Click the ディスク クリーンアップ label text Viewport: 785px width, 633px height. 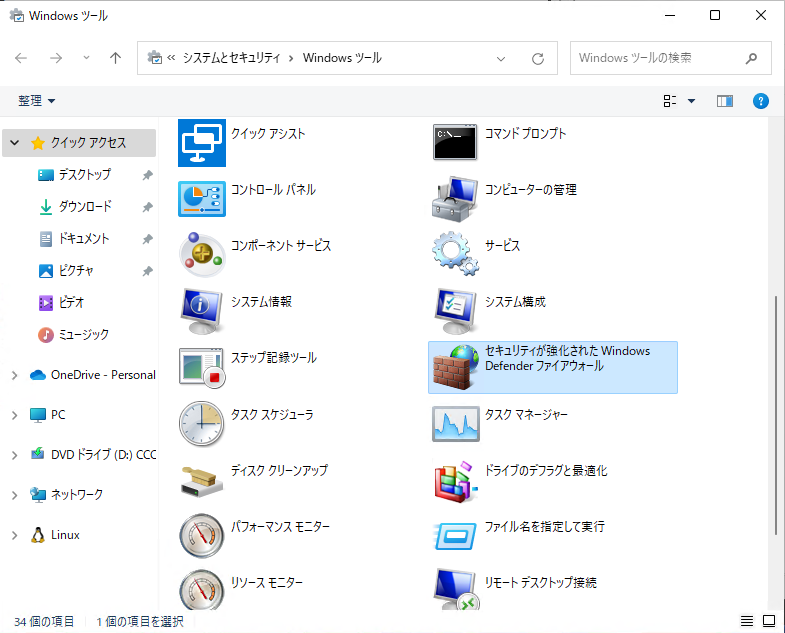point(279,470)
